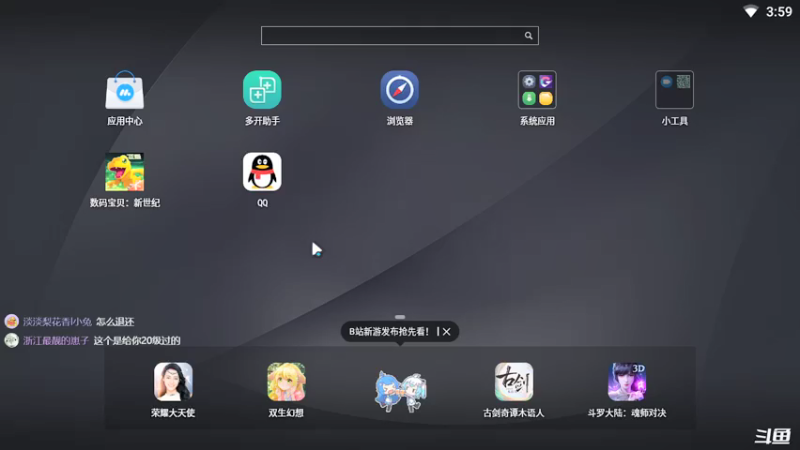Screen dimensions: 800x450
Task: Close the B站新游发布抢先看 tooltip
Action: click(447, 332)
